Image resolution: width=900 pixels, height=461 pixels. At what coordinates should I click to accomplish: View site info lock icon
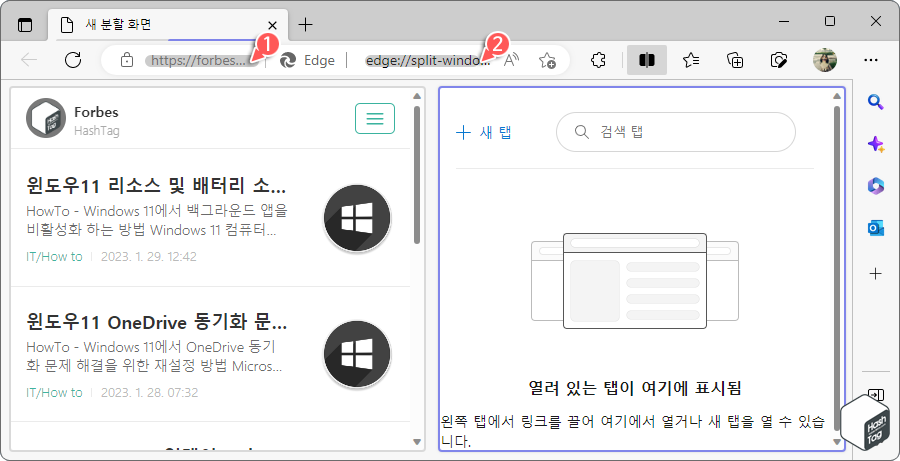point(127,60)
